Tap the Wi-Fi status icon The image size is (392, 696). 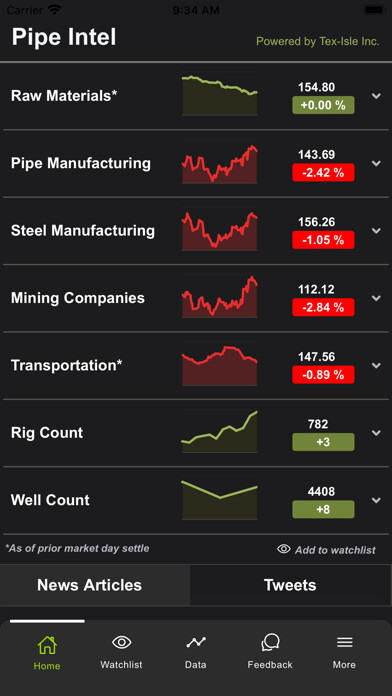click(55, 9)
